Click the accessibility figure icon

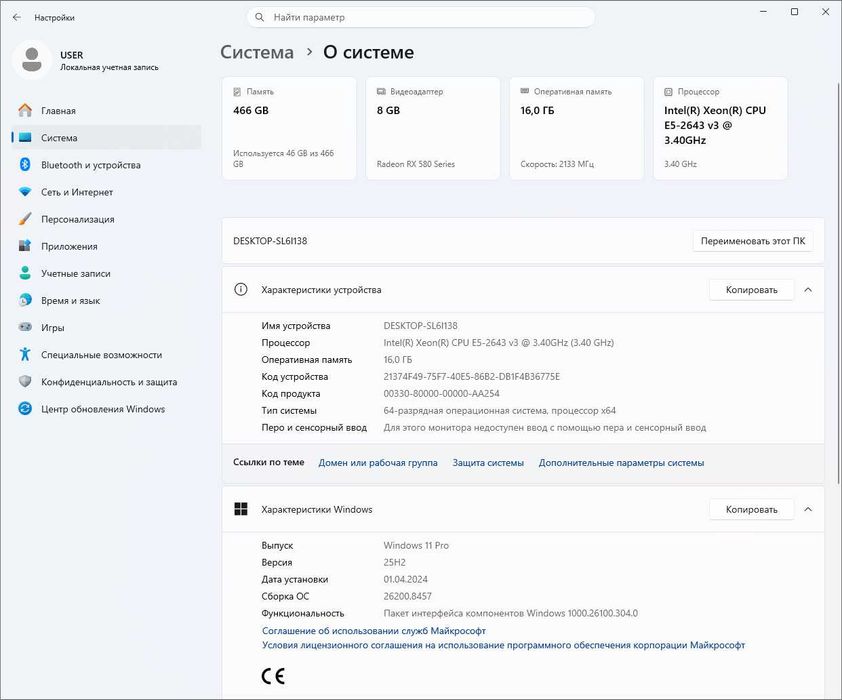[25, 354]
